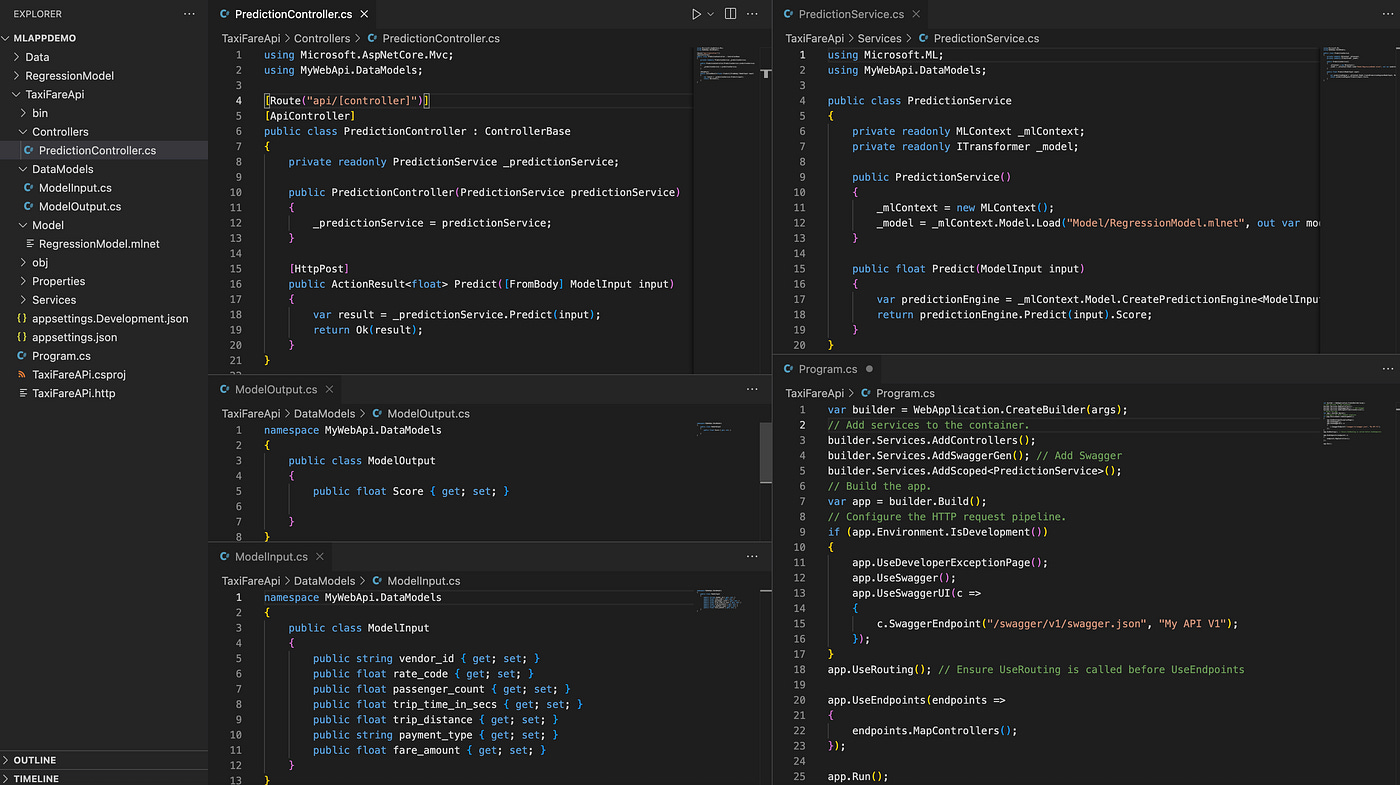
Task: Click the Run play icon in editor toolbar
Action: [x=696, y=14]
